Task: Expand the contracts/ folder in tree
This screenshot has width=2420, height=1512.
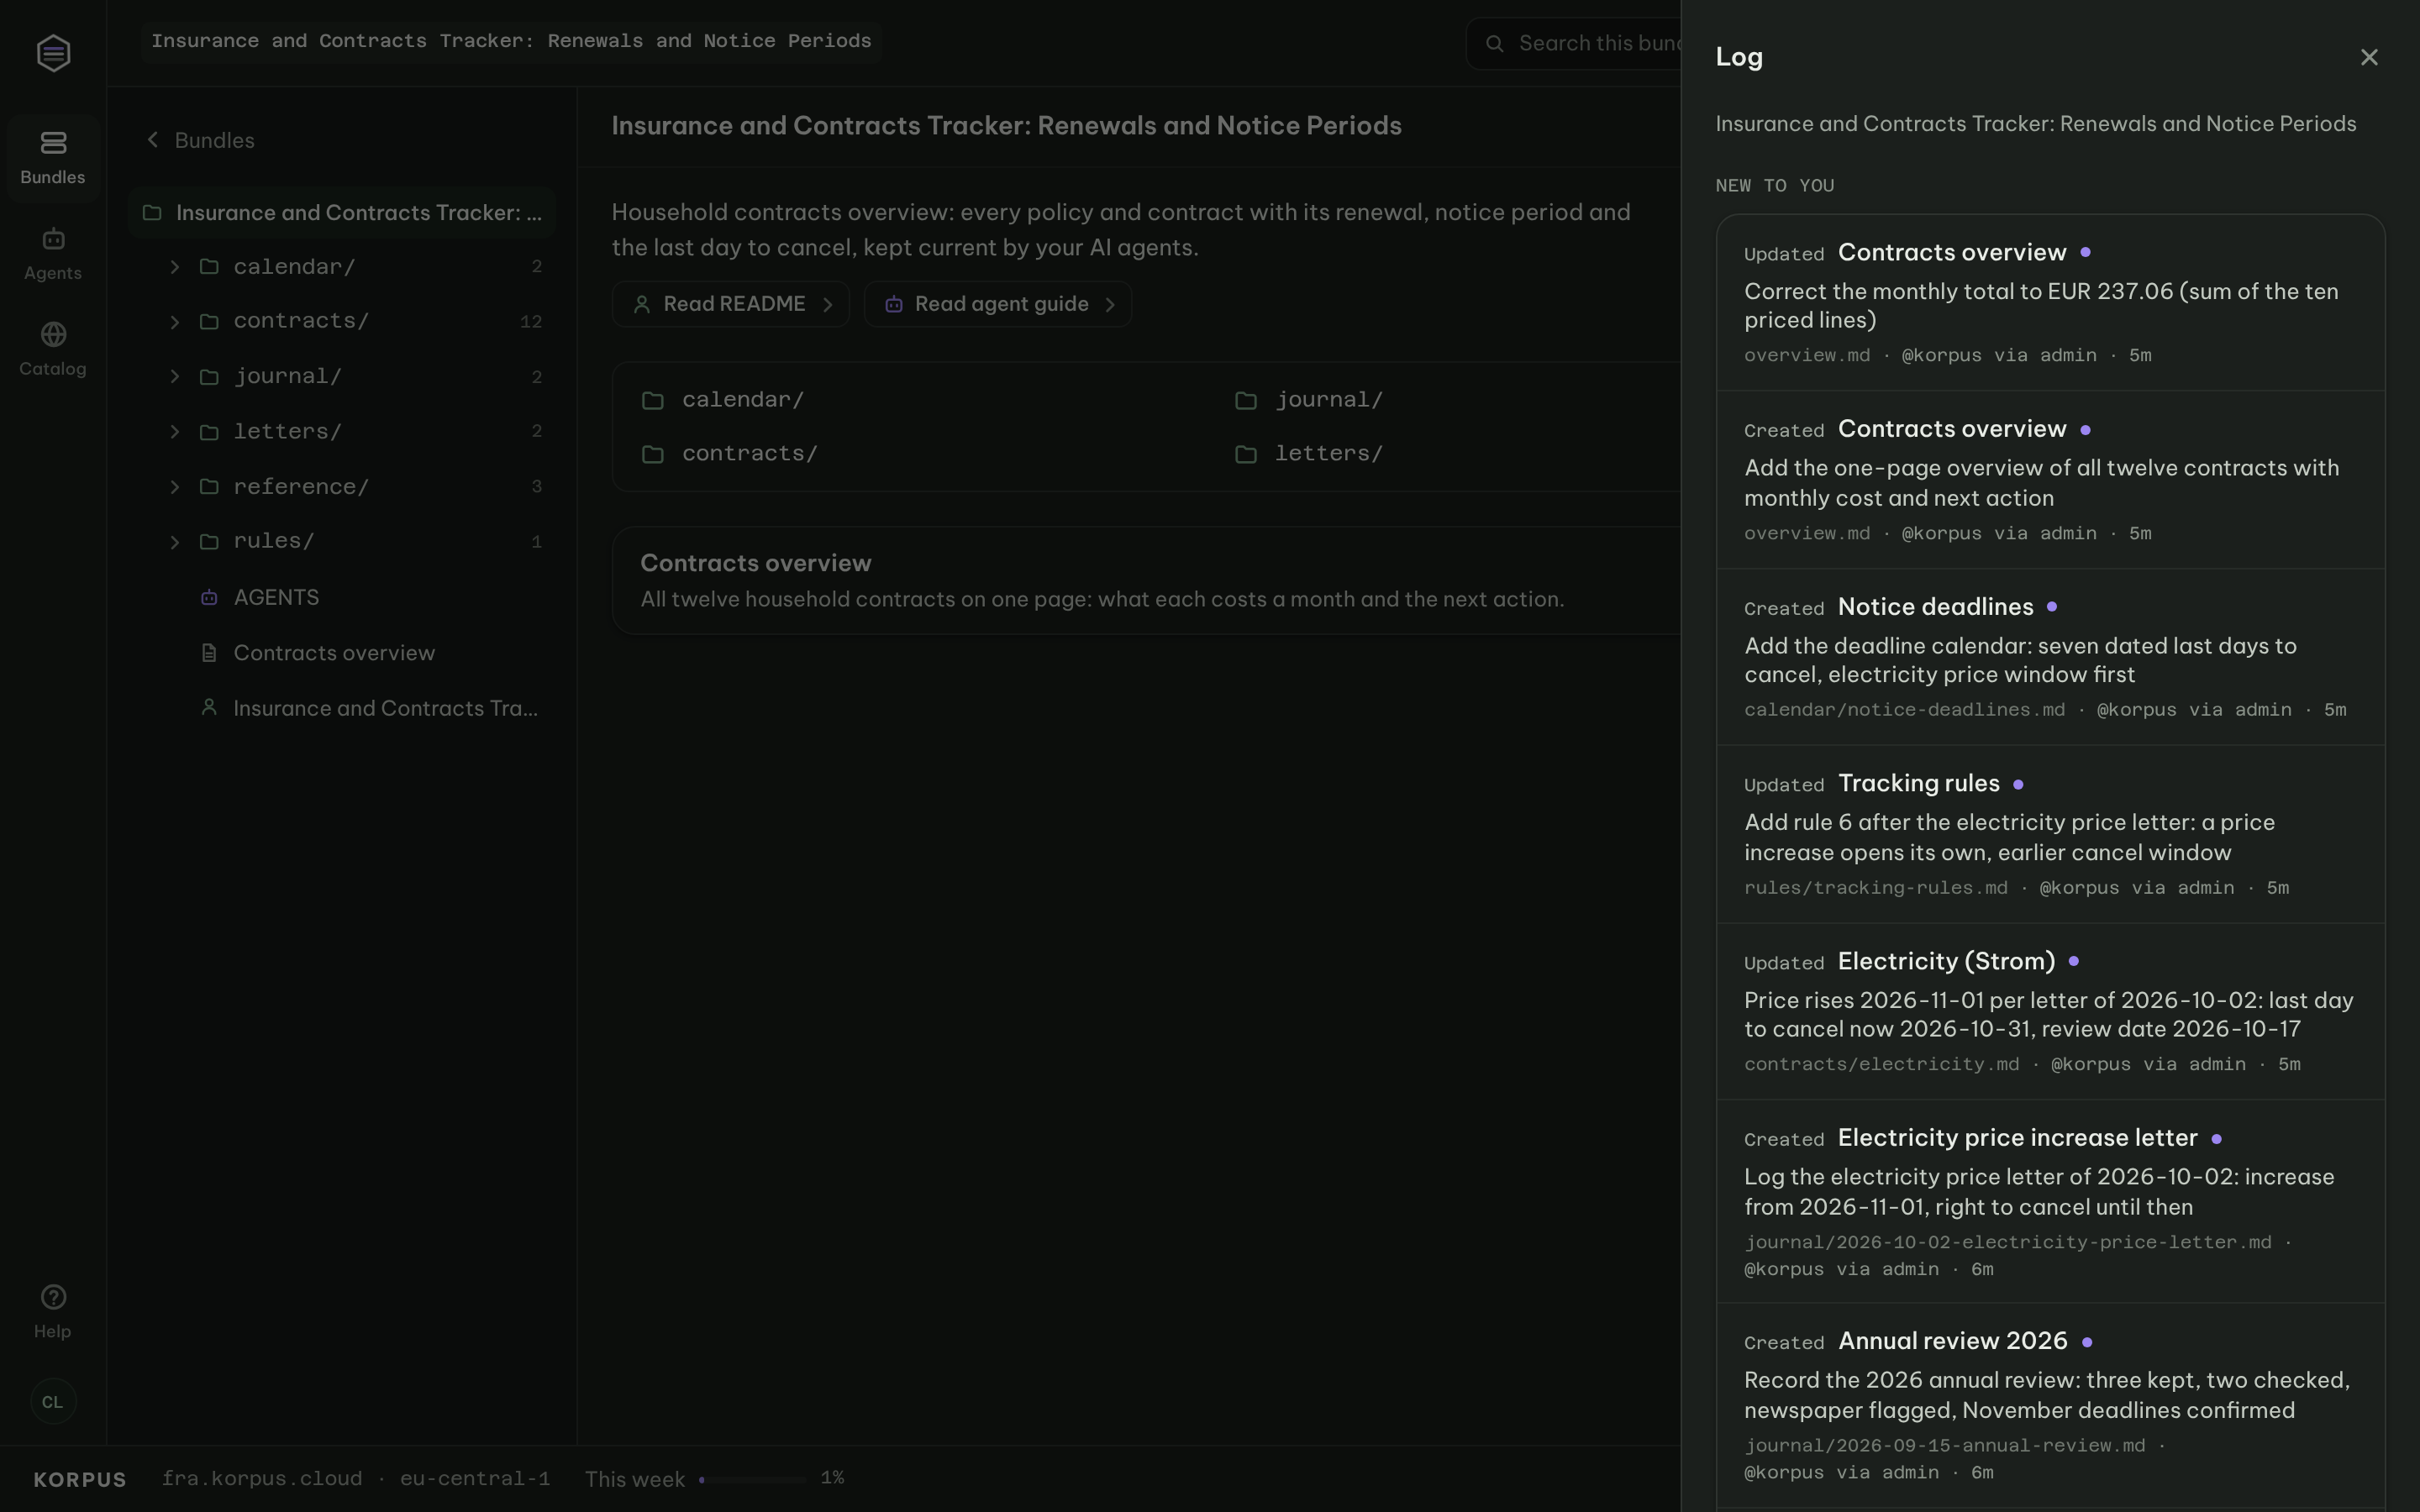Action: coord(175,322)
